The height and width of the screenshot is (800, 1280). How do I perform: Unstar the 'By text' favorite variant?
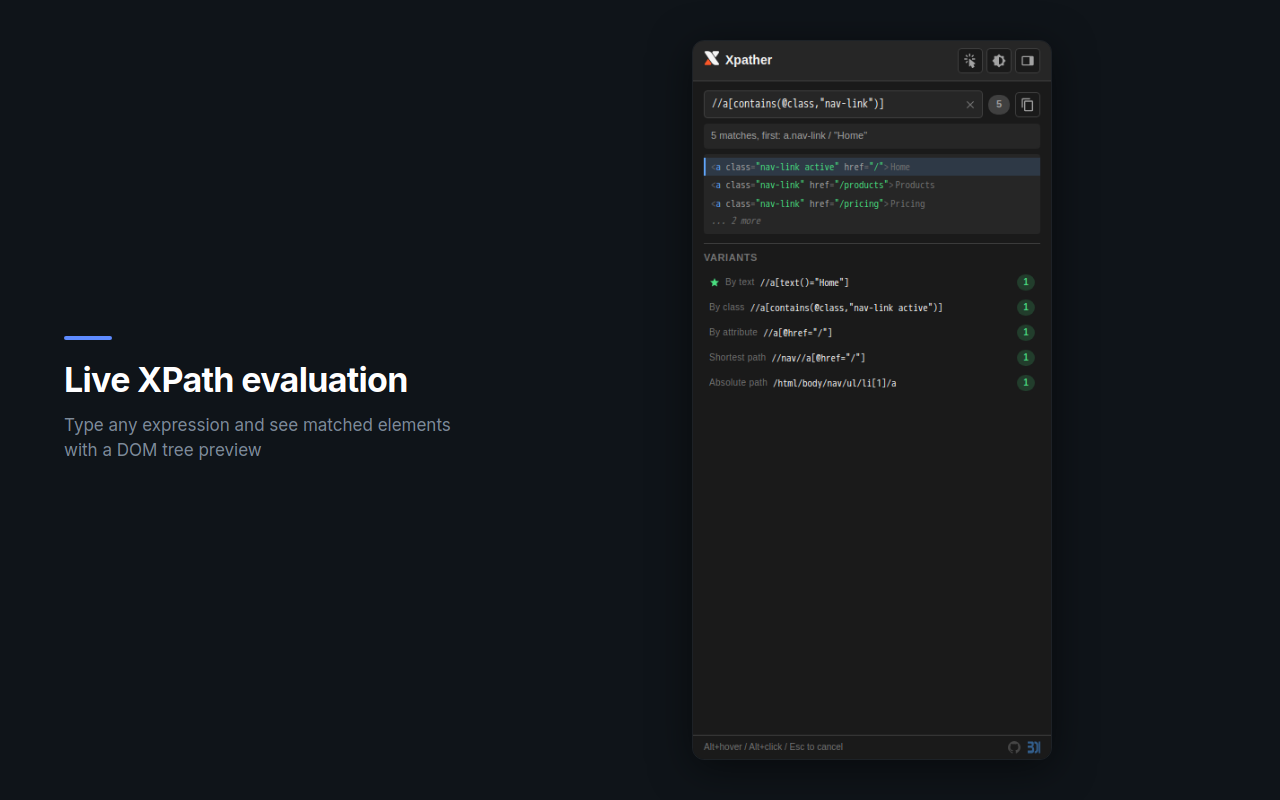715,282
